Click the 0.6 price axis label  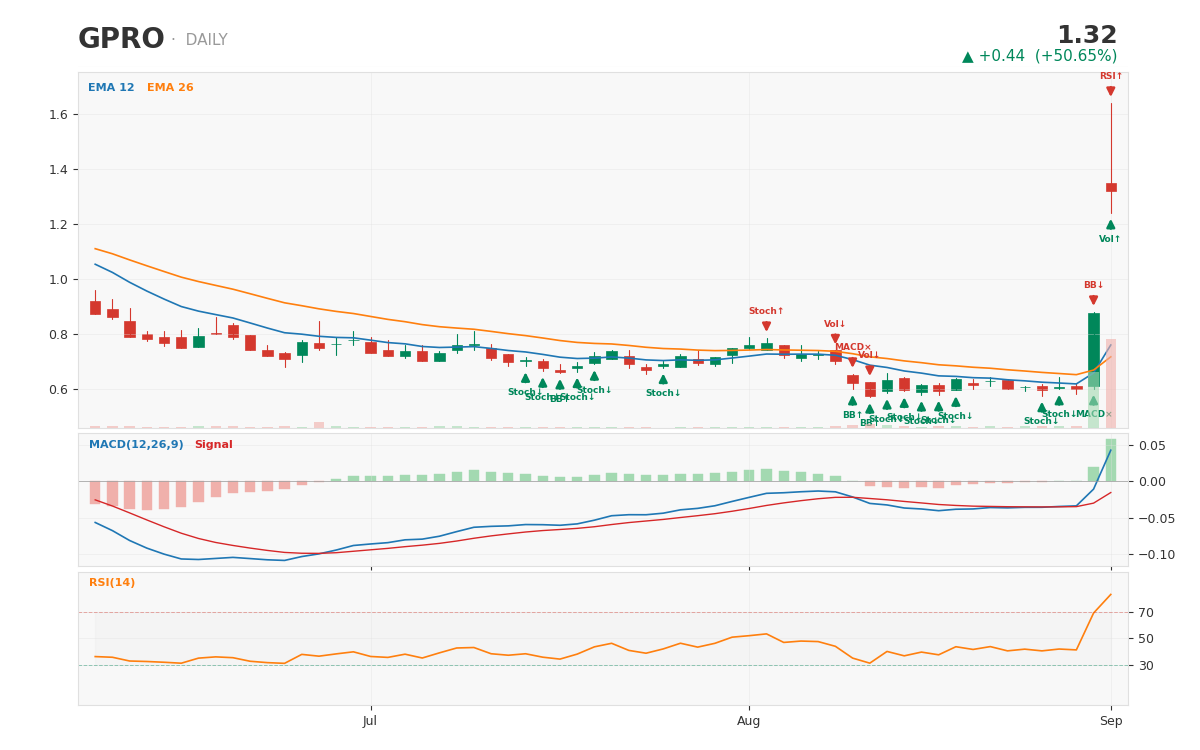click(58, 390)
